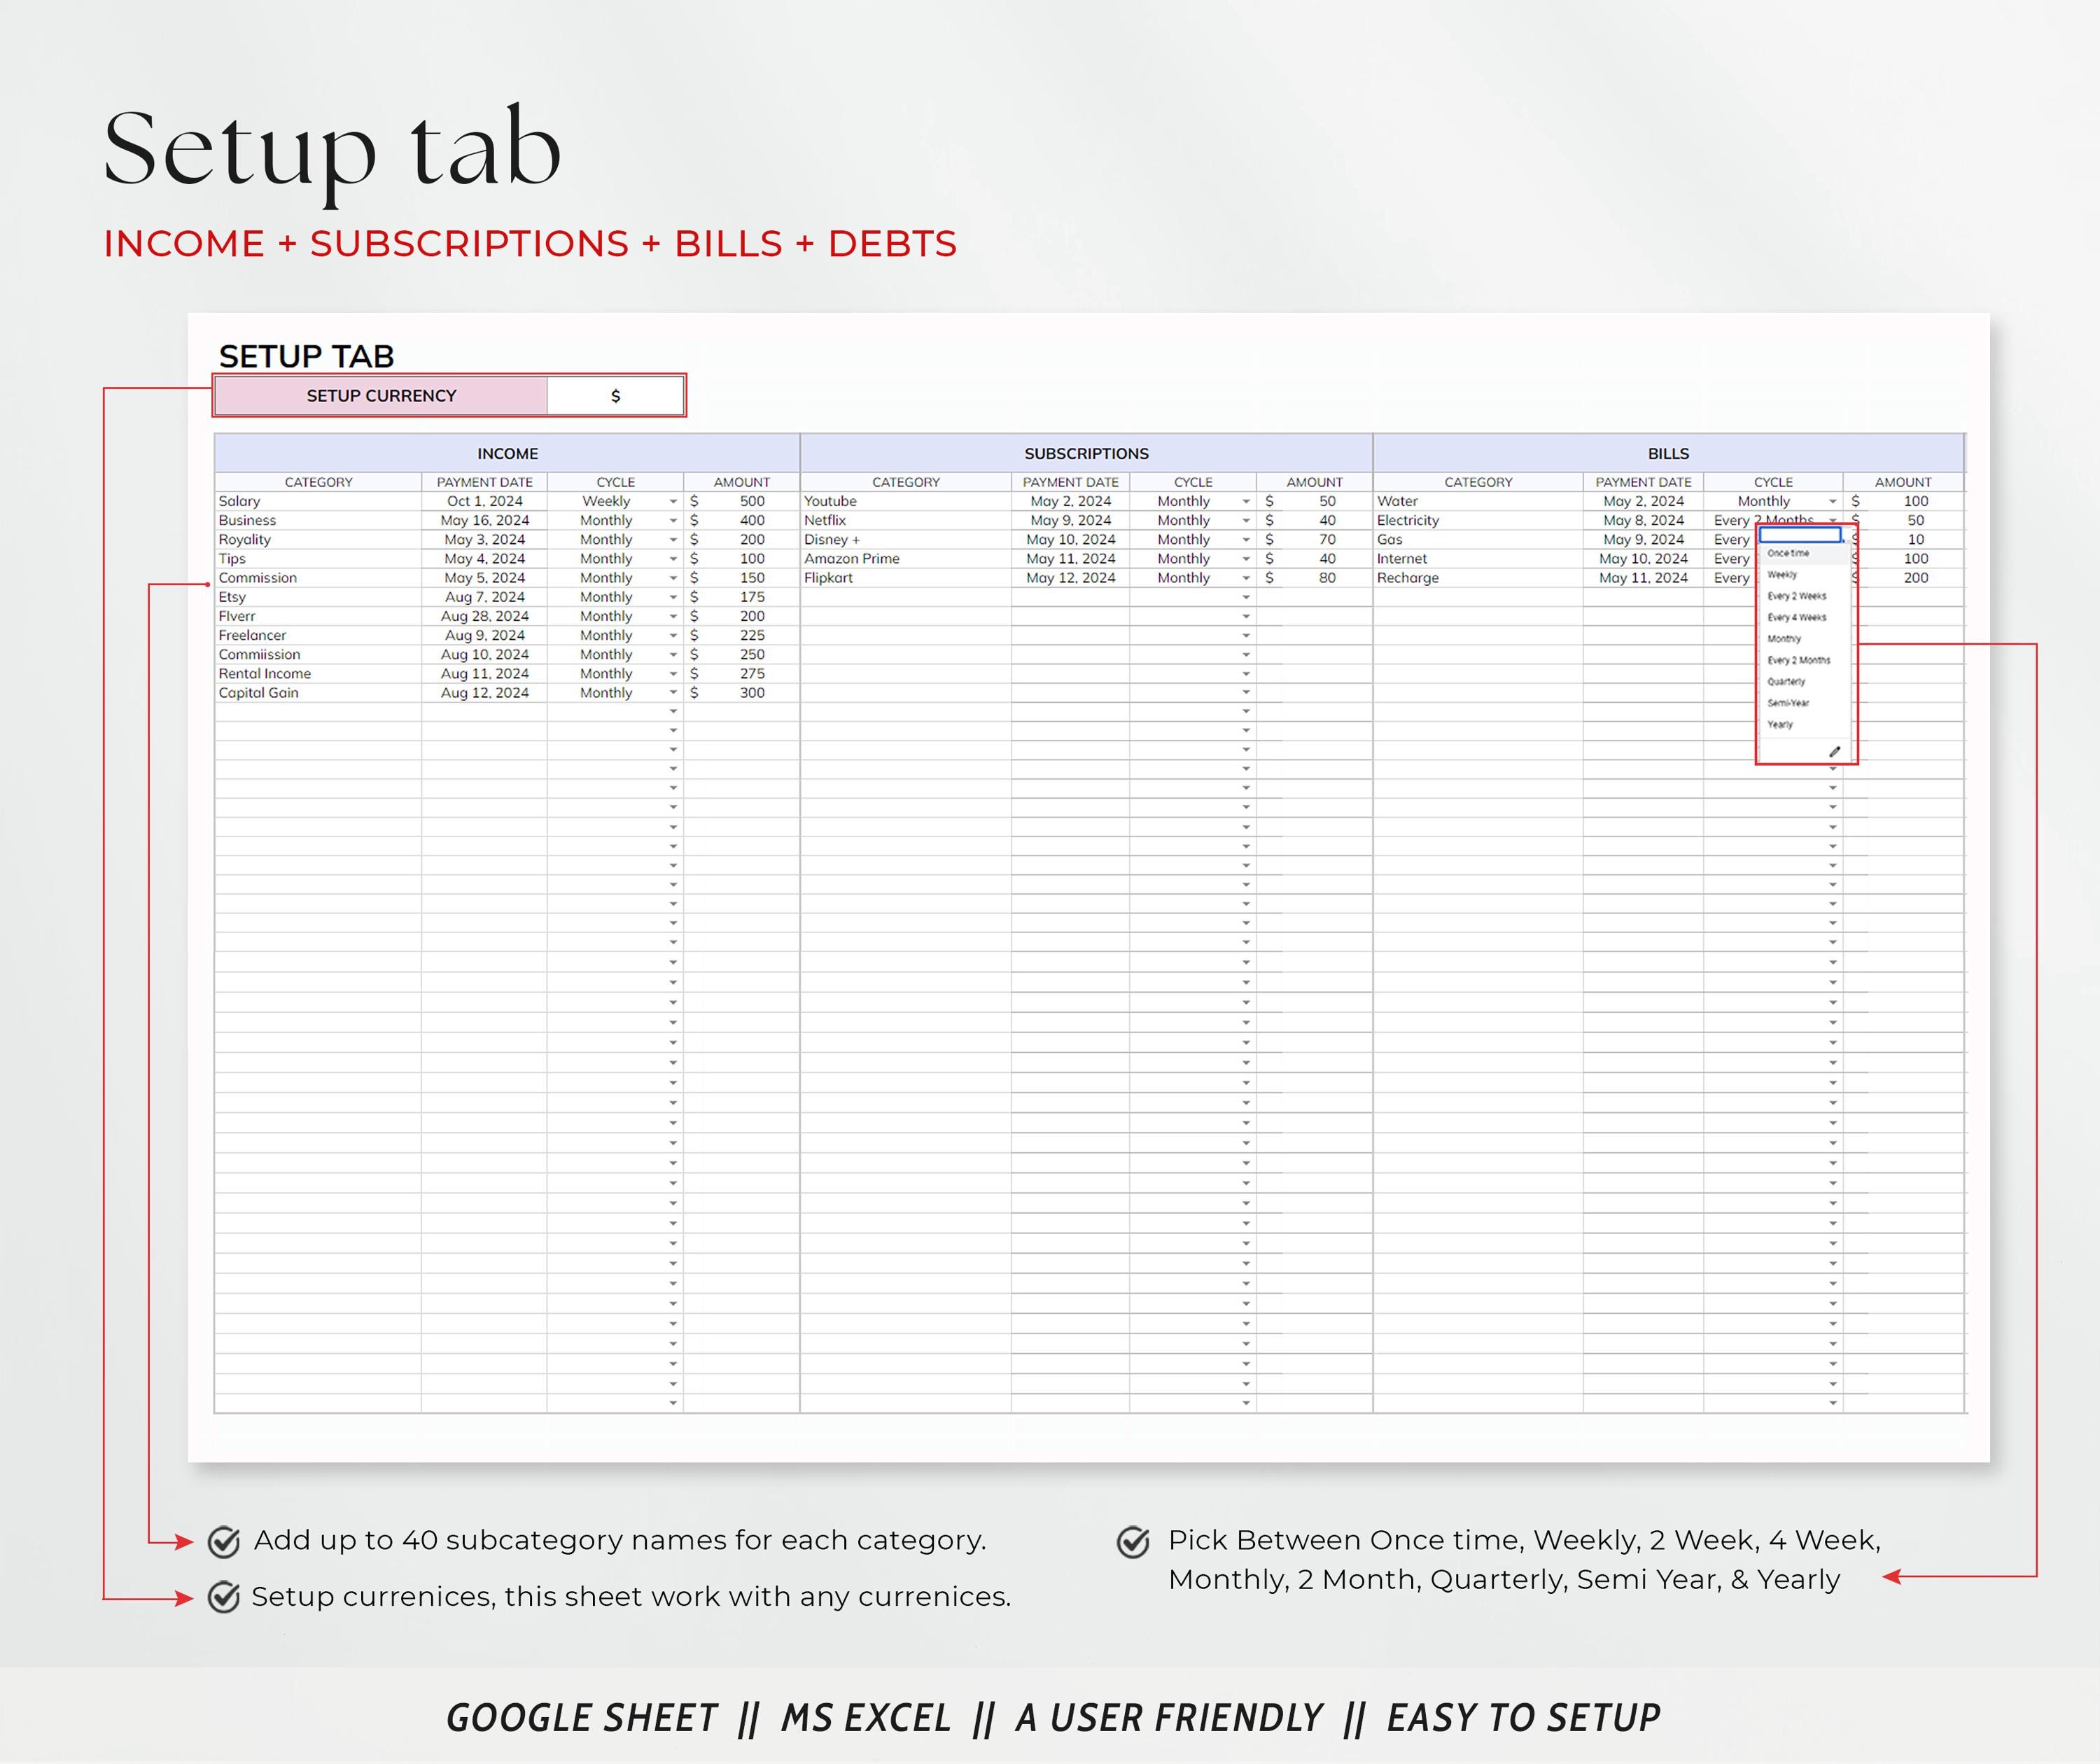Select the 'Recharge' bill category cell

point(1478,578)
